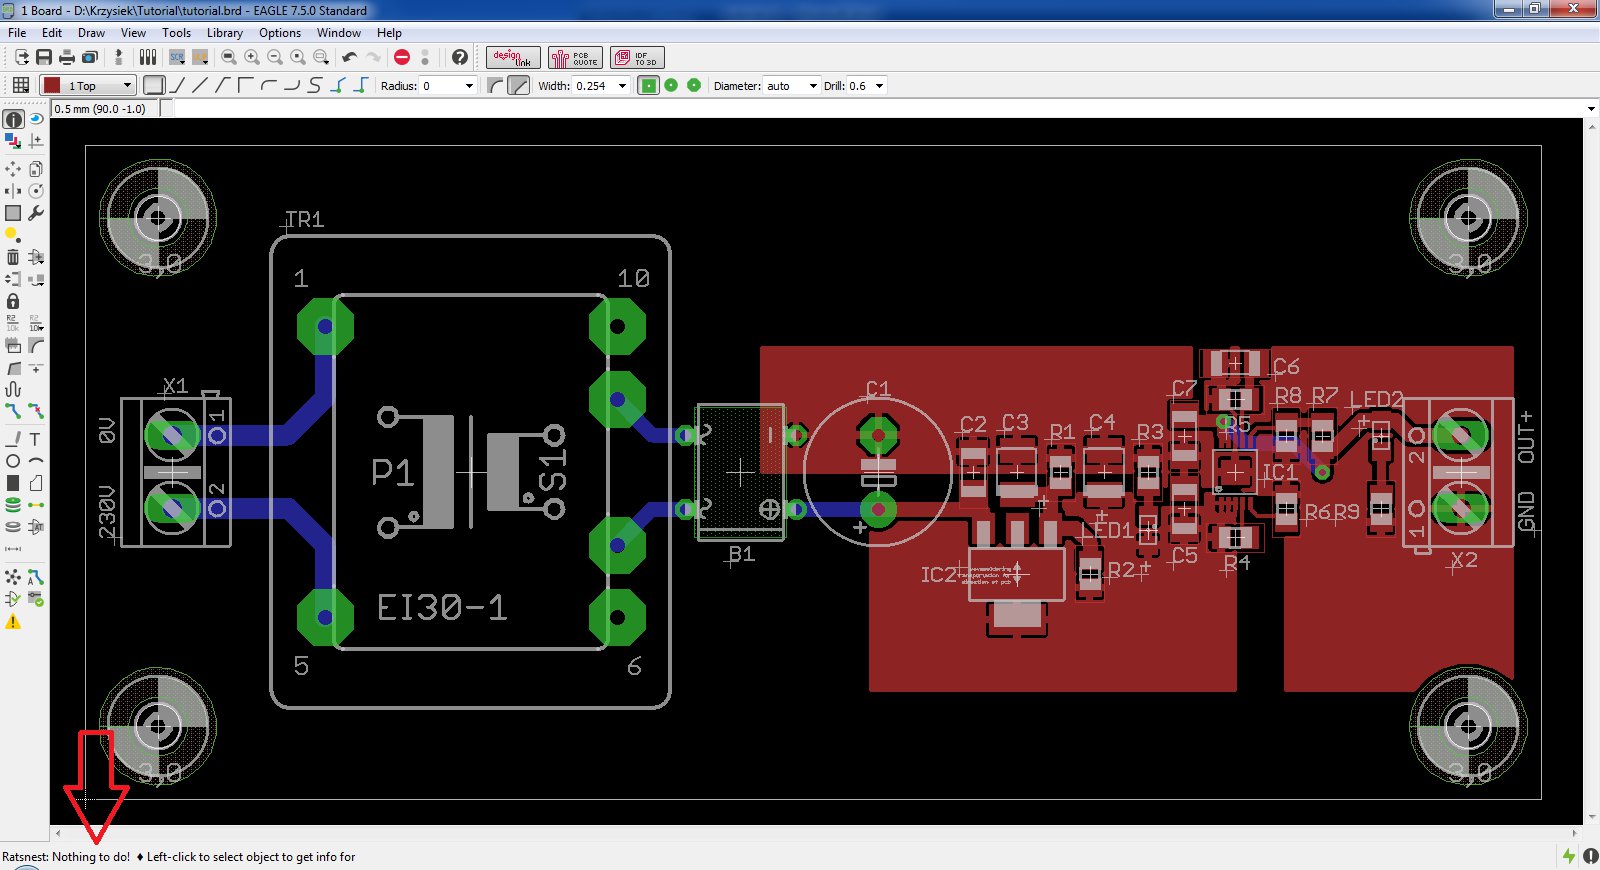Select square via shape
This screenshot has height=870, width=1600.
pyautogui.click(x=649, y=86)
